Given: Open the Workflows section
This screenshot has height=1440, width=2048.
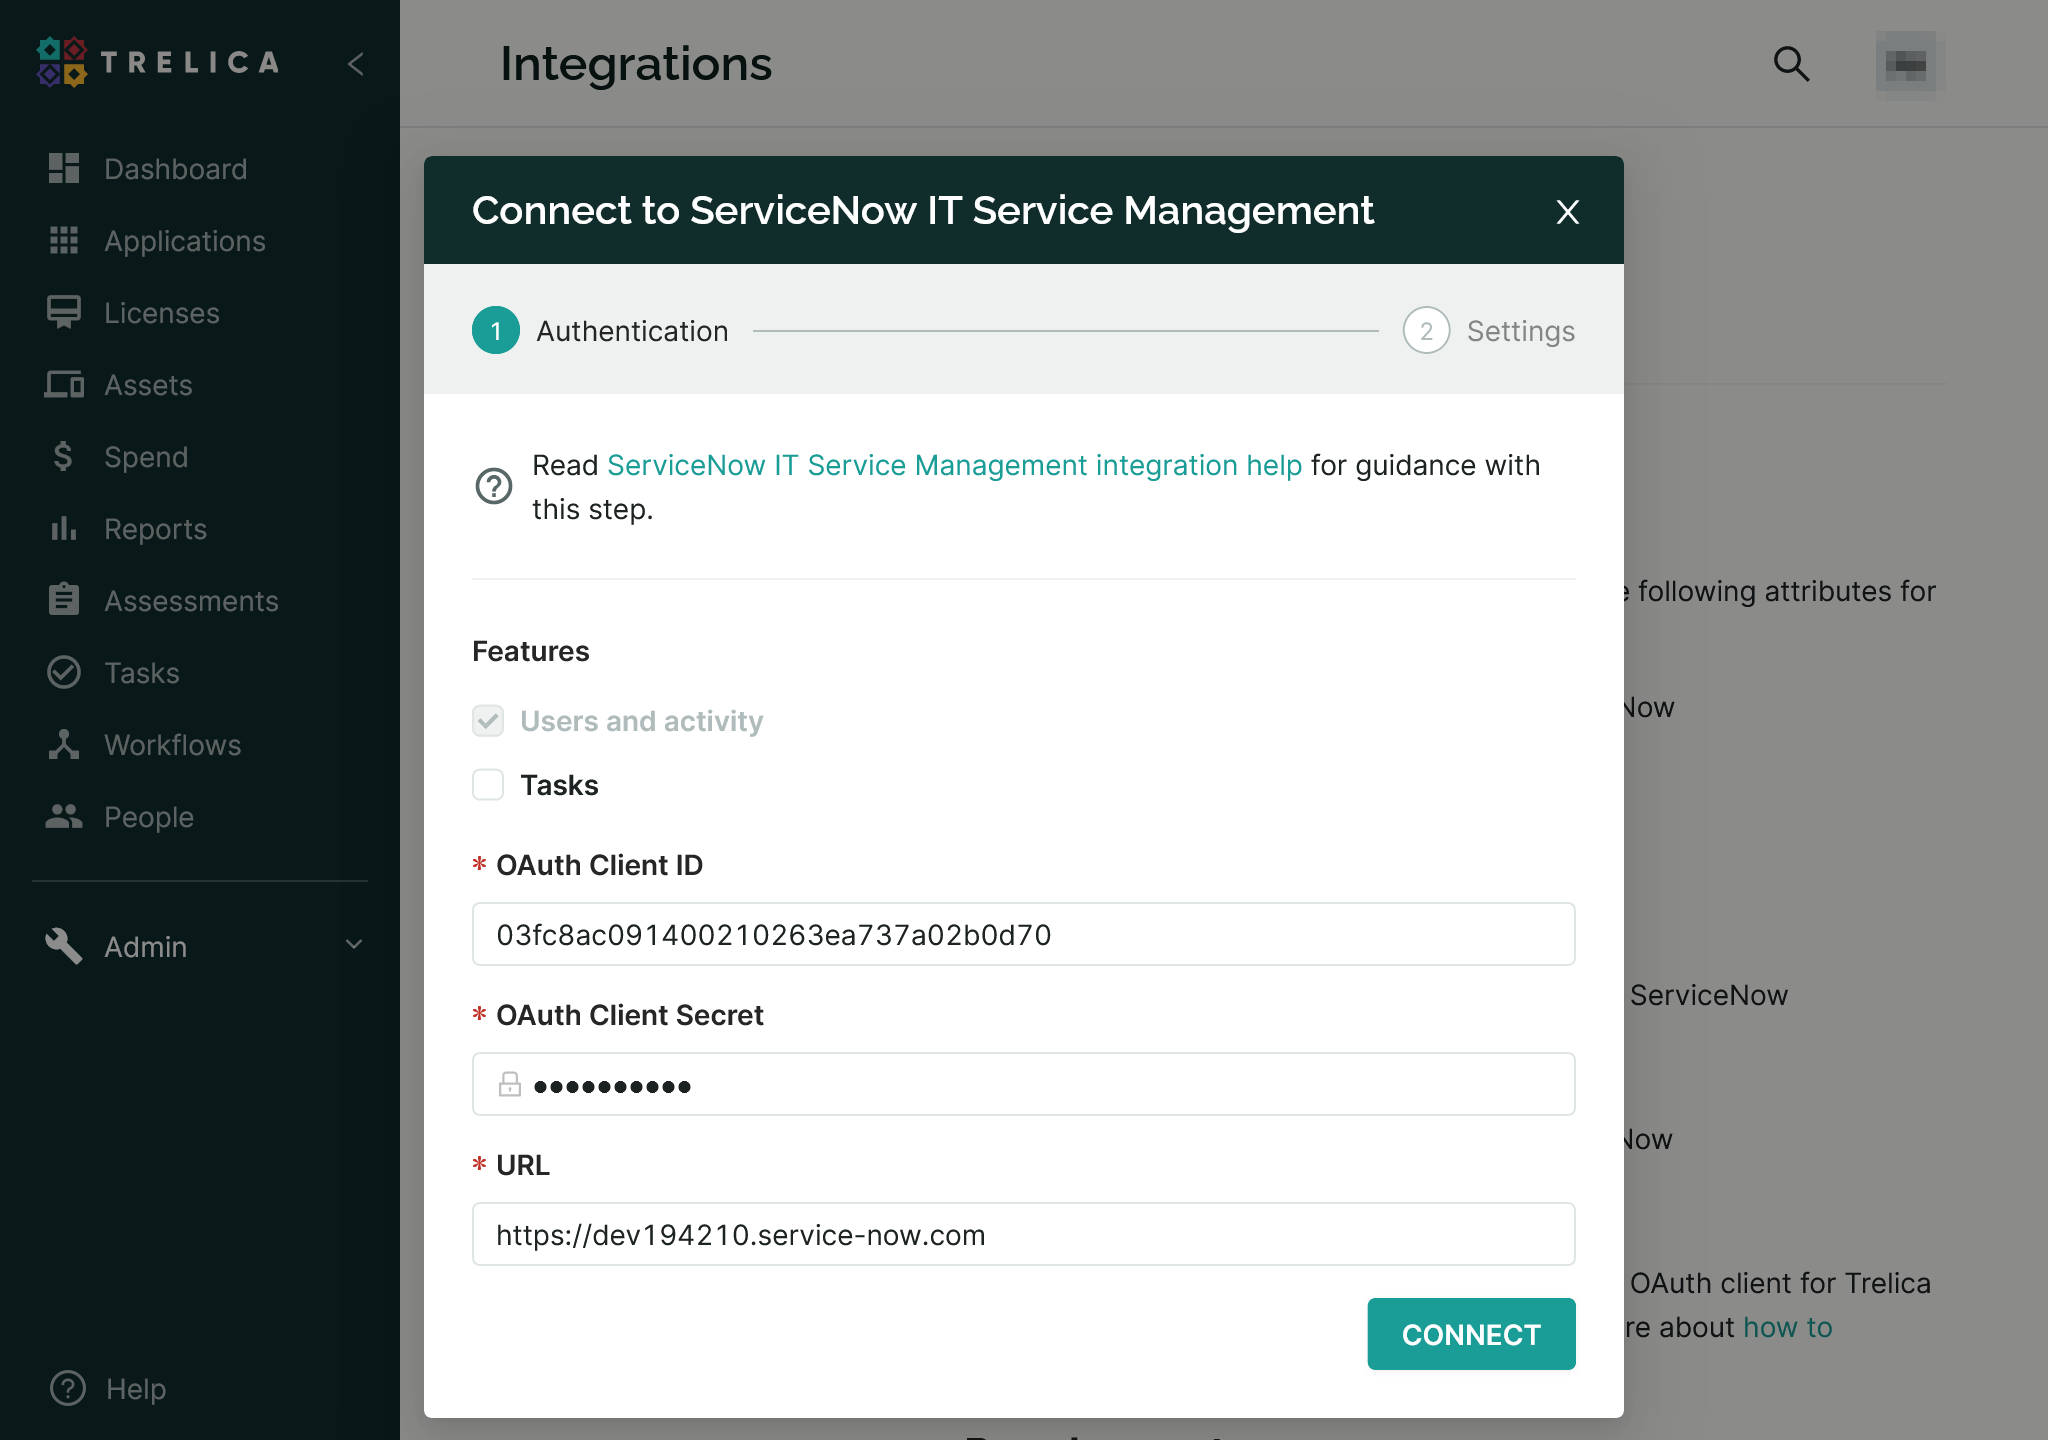Looking at the screenshot, I should [x=172, y=745].
